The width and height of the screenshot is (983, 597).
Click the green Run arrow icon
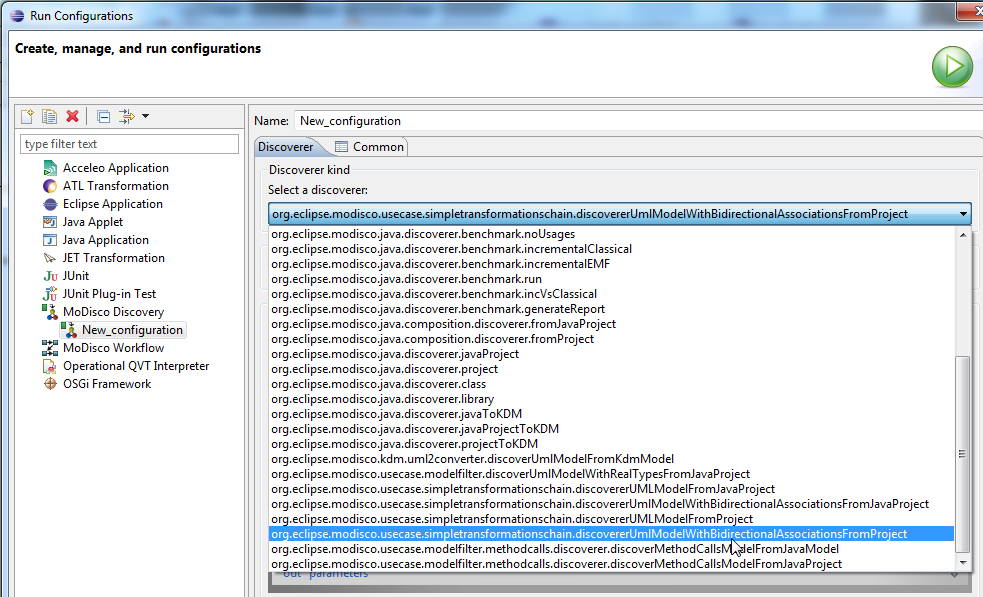tap(952, 66)
